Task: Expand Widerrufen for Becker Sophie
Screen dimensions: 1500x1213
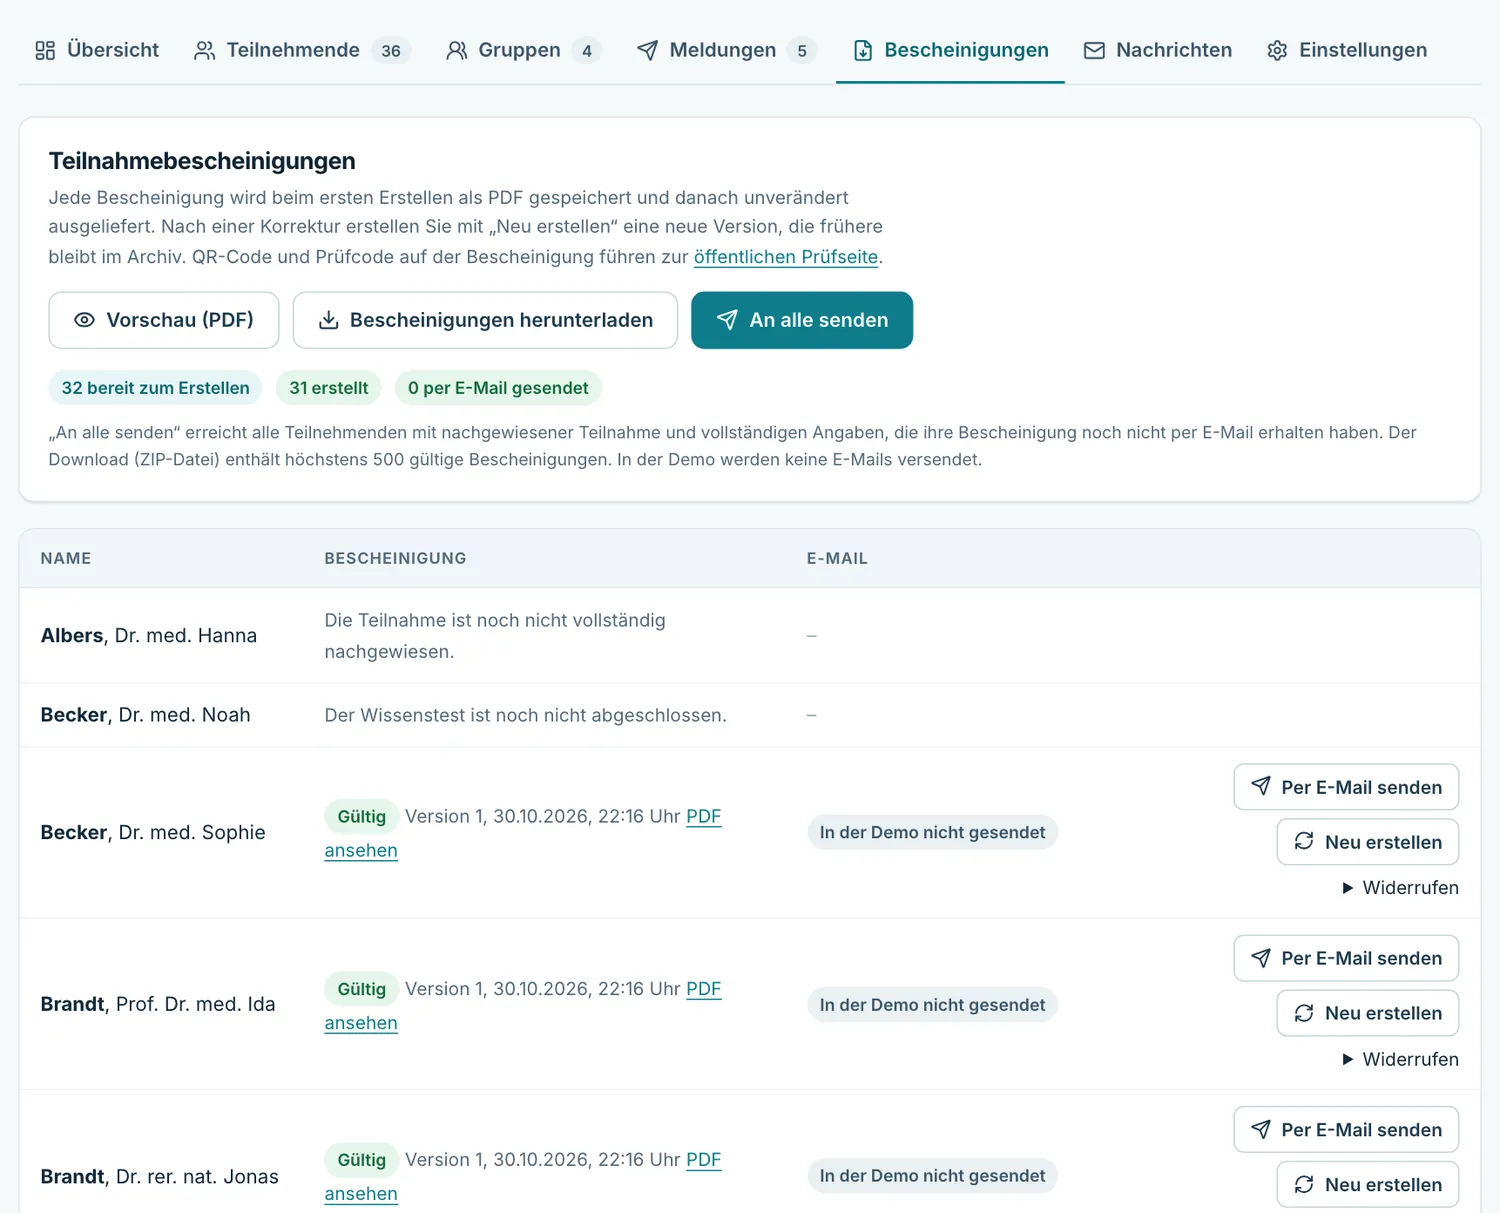Action: 1400,888
